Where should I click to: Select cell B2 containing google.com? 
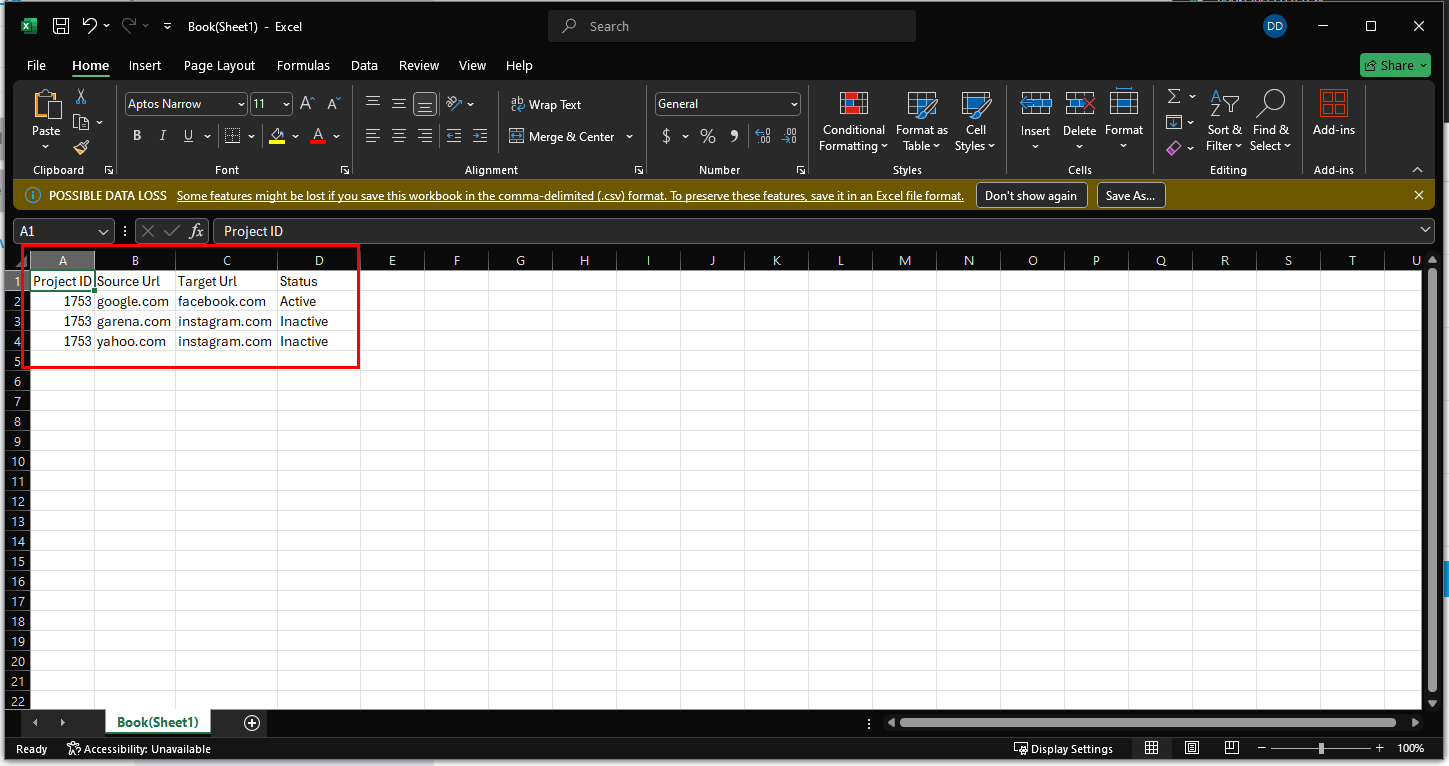[x=134, y=301]
